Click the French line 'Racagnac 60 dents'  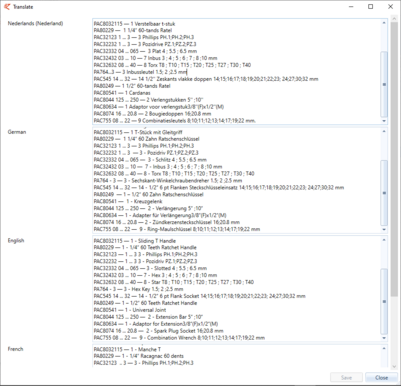(x=139, y=356)
